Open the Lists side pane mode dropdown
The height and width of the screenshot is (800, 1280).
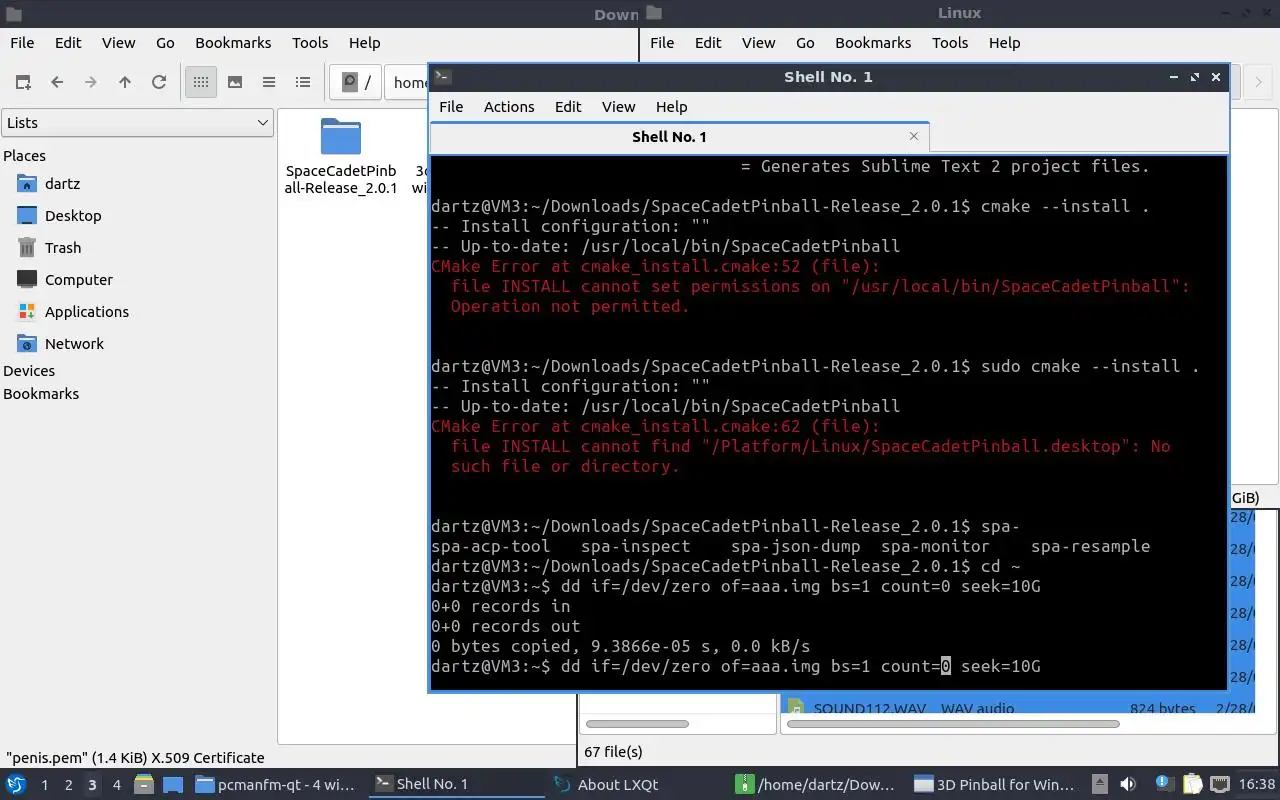coord(137,122)
